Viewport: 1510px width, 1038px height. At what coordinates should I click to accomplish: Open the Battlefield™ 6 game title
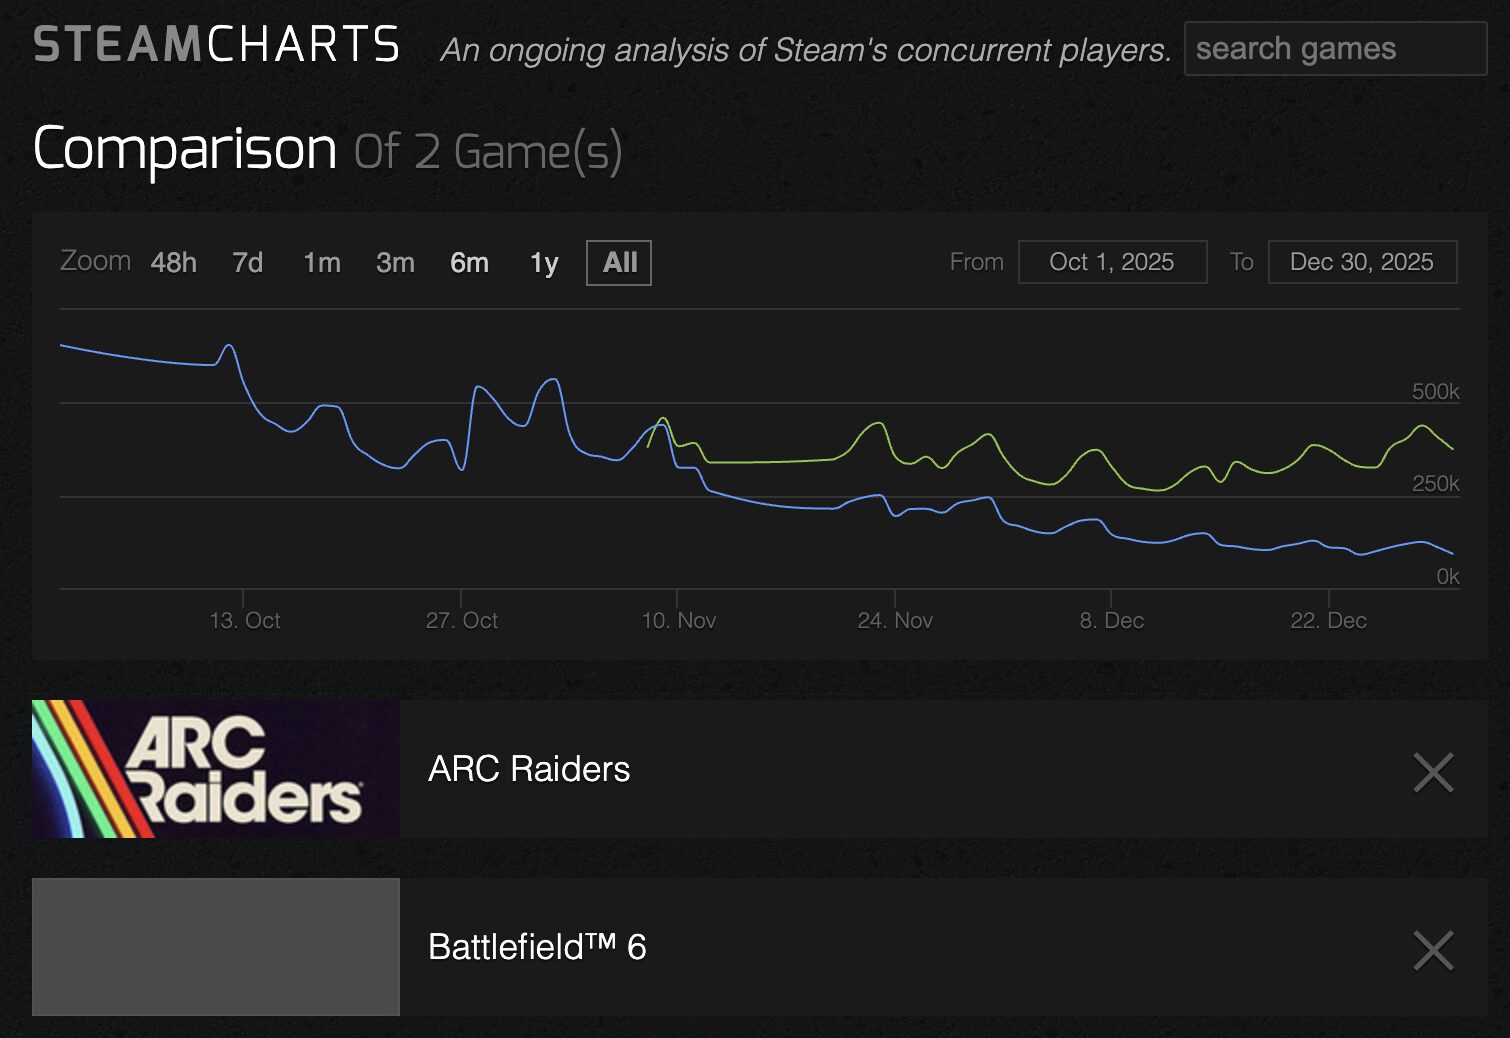[537, 947]
